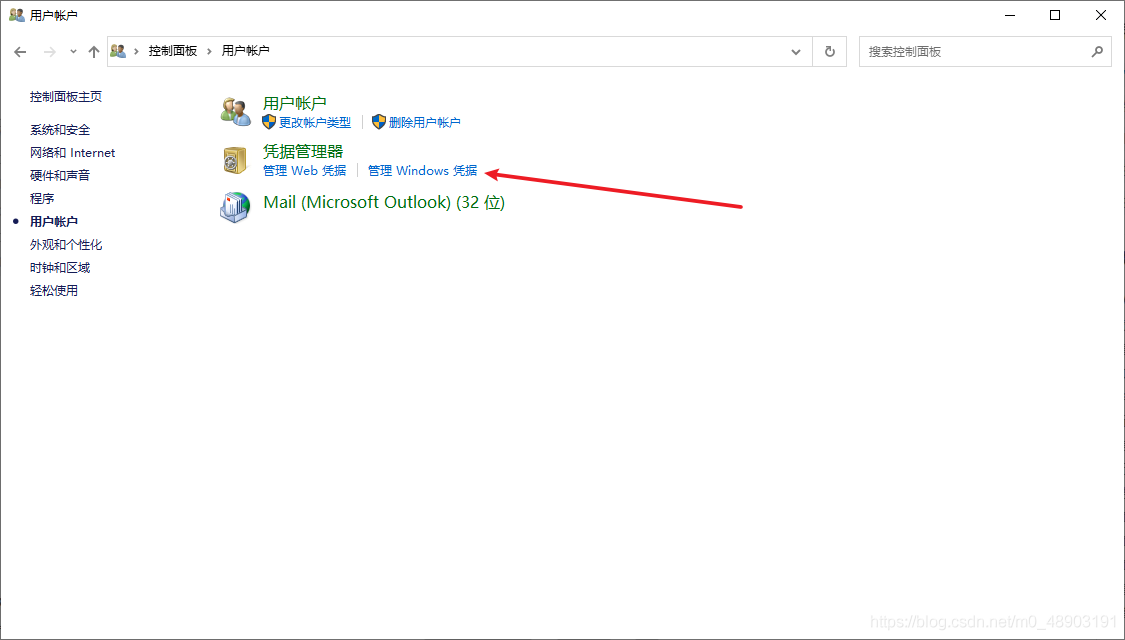Open 时钟和区域 category
1125x640 pixels.
coord(60,268)
